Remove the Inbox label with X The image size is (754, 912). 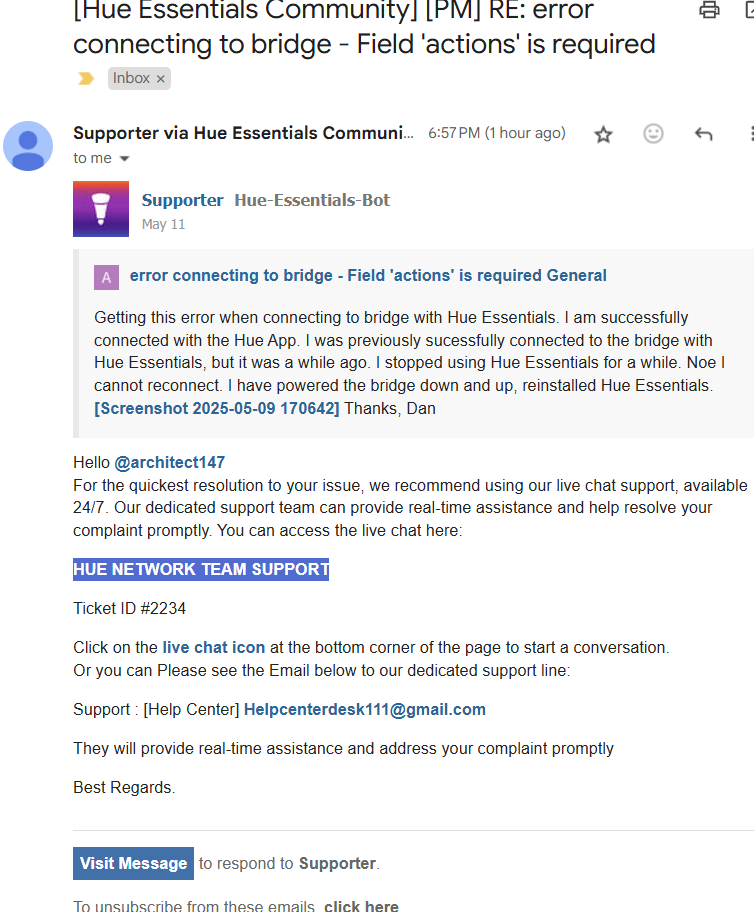(161, 79)
